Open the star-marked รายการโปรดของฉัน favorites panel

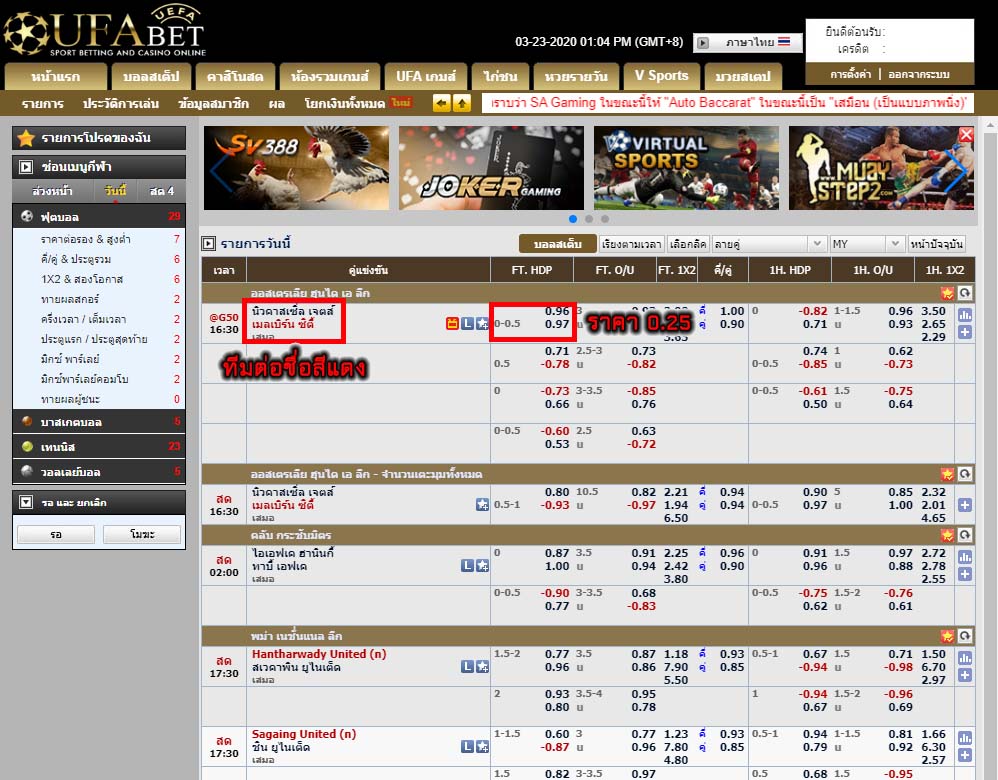click(x=99, y=138)
